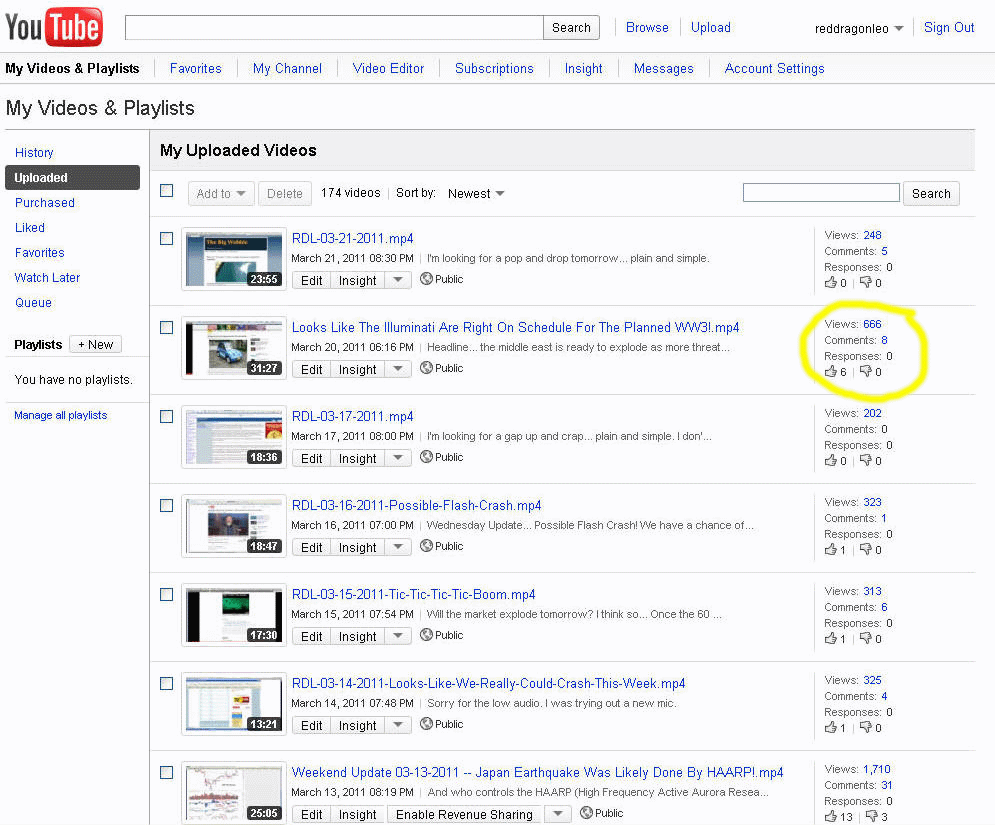Click the Delete button
Screen dimensions: 995x825
pyautogui.click(x=285, y=194)
